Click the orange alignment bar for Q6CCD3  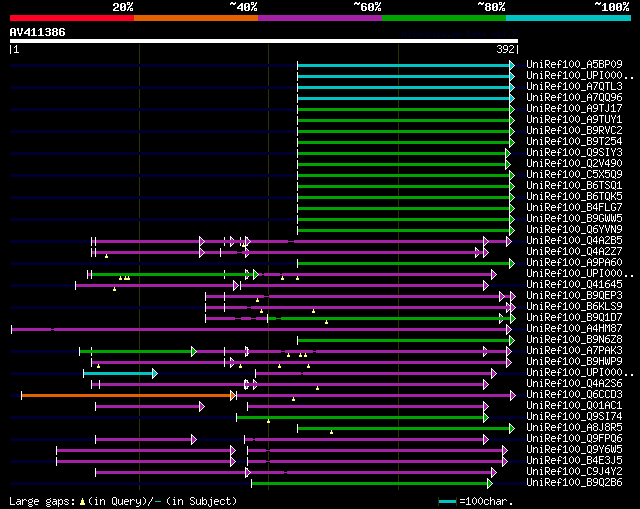click(x=126, y=395)
